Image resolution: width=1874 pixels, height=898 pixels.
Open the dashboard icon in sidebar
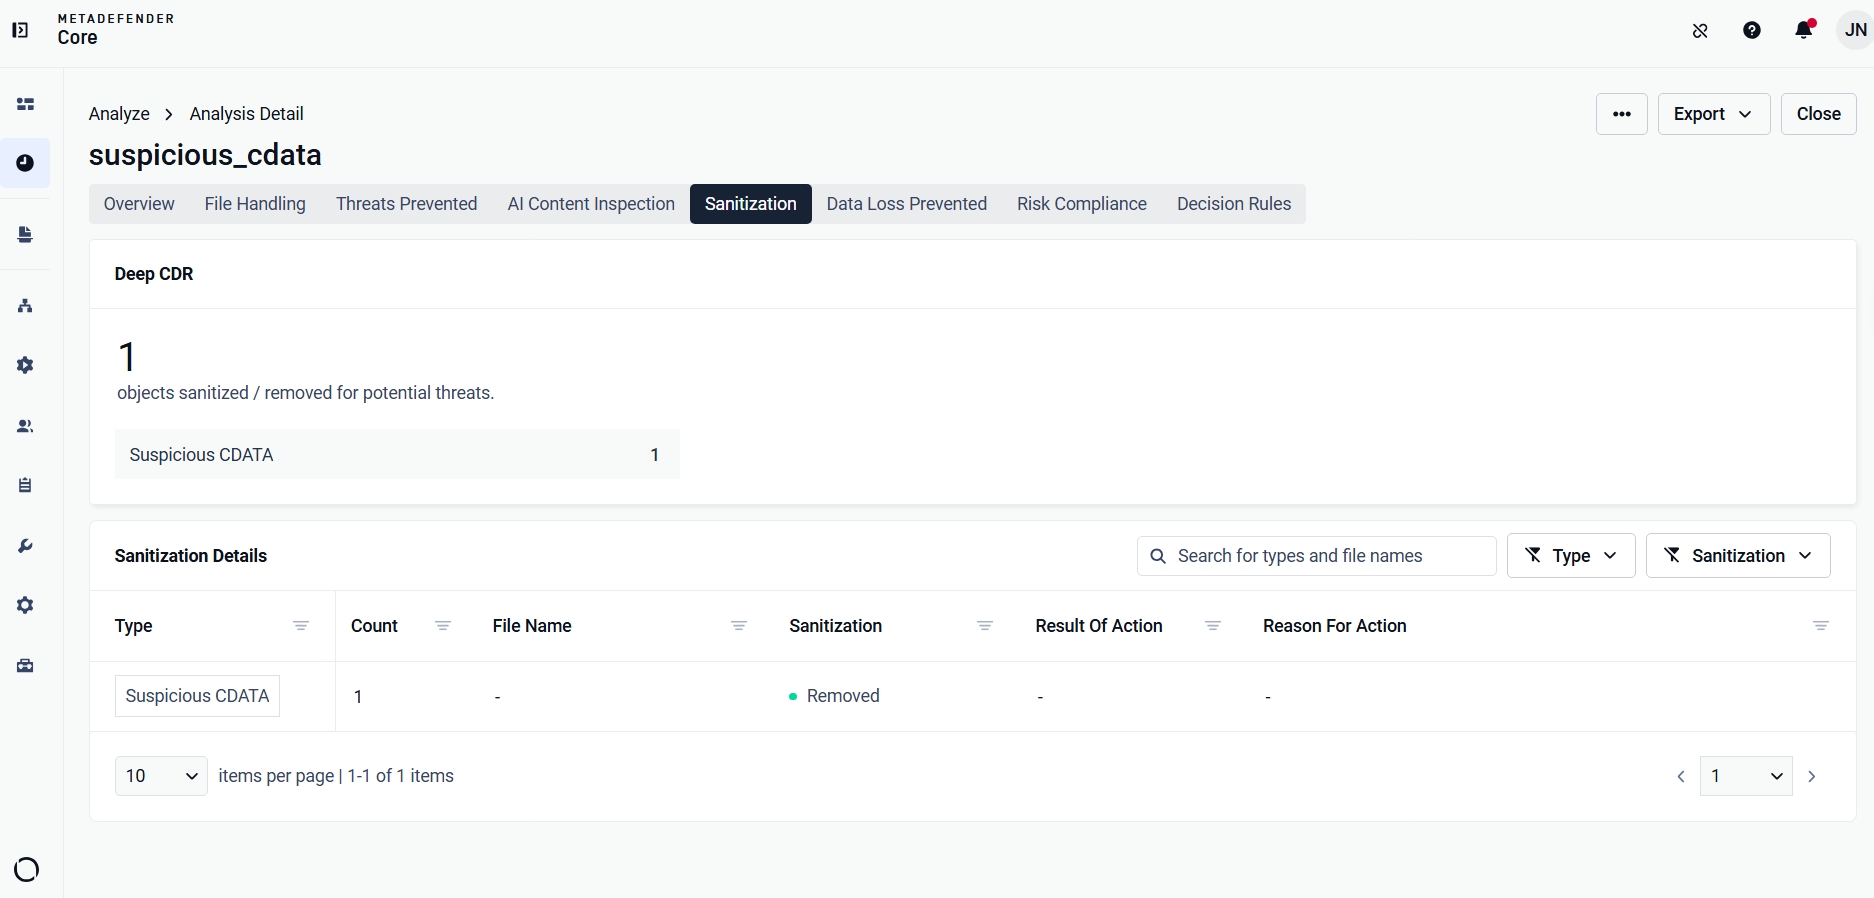tap(25, 104)
